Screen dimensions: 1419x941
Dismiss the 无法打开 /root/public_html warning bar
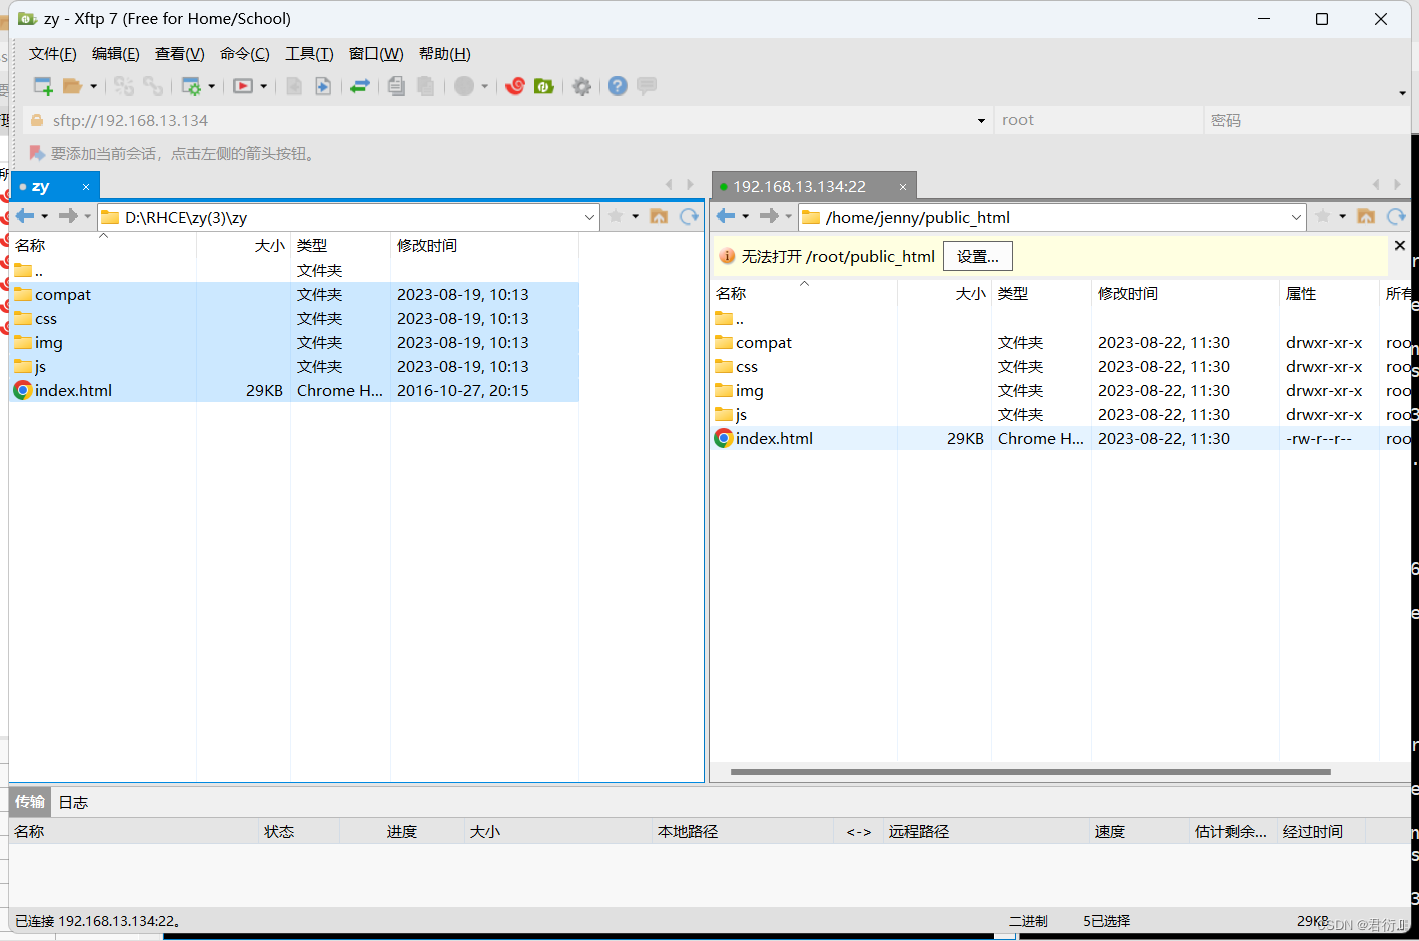[x=1400, y=245]
